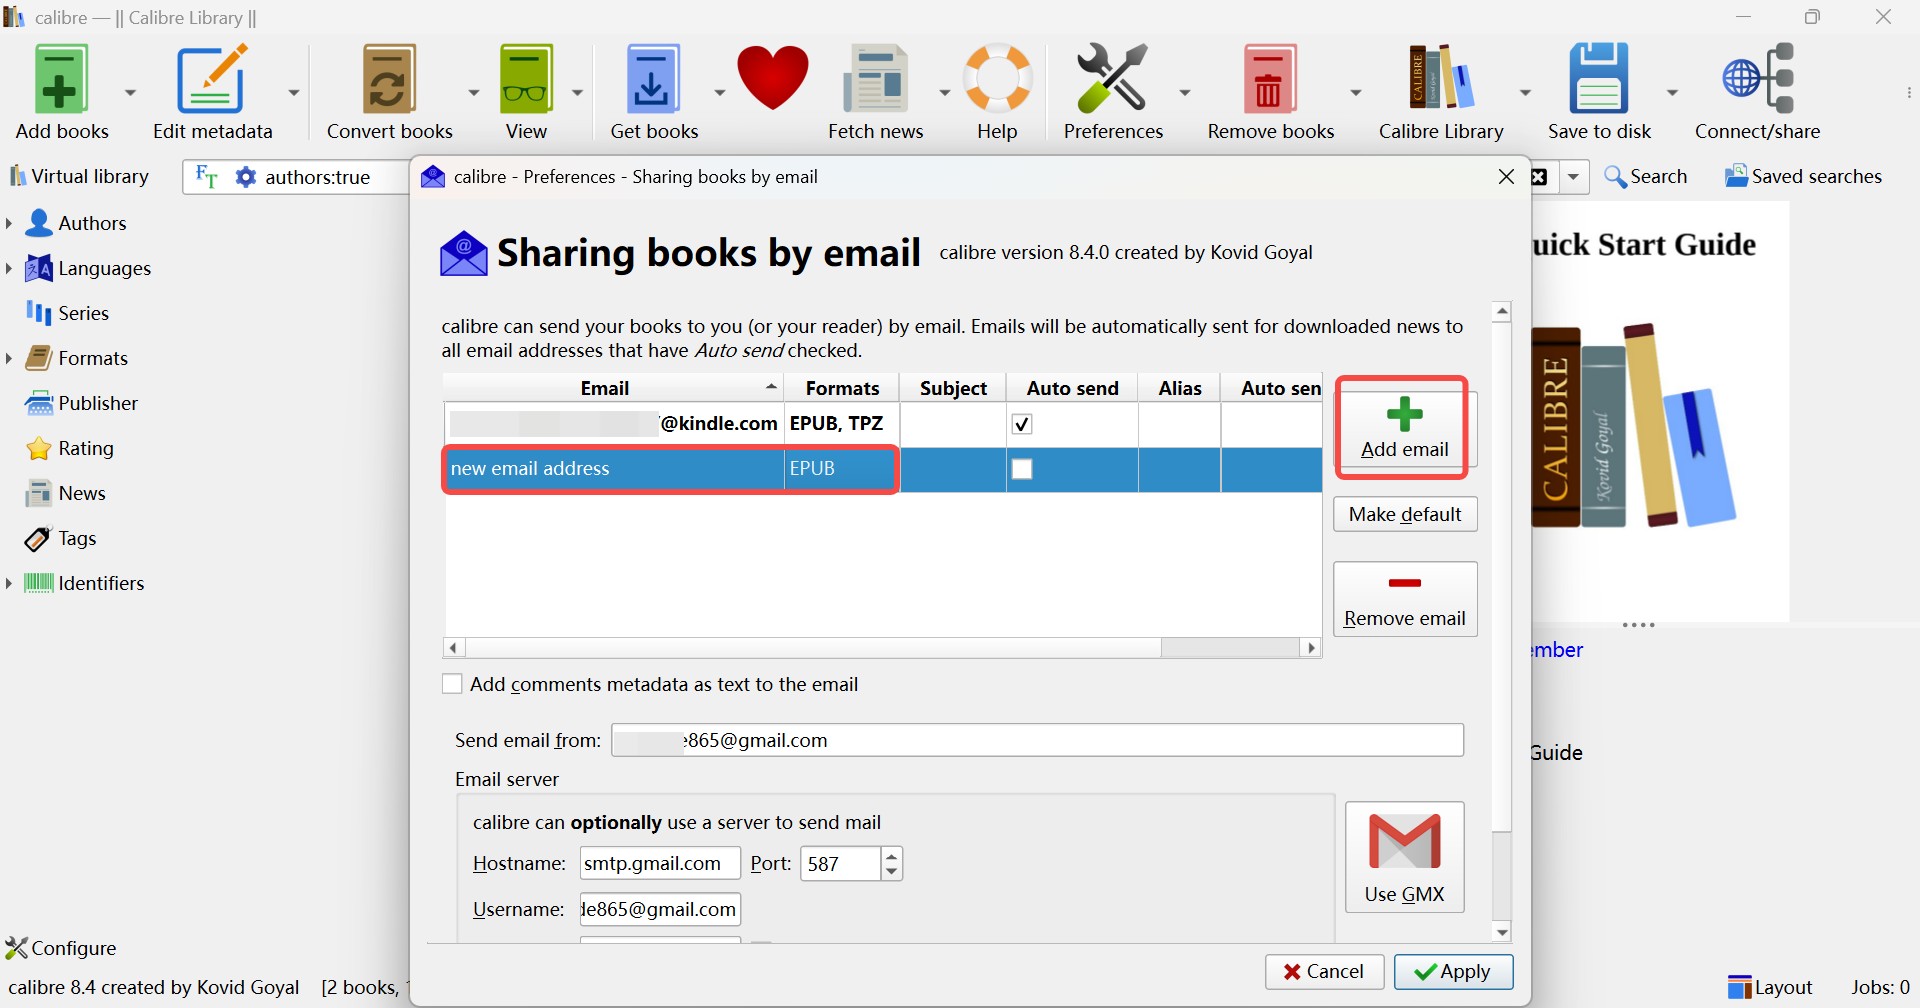Click the search settings gear icon
This screenshot has width=1920, height=1008.
(x=245, y=177)
